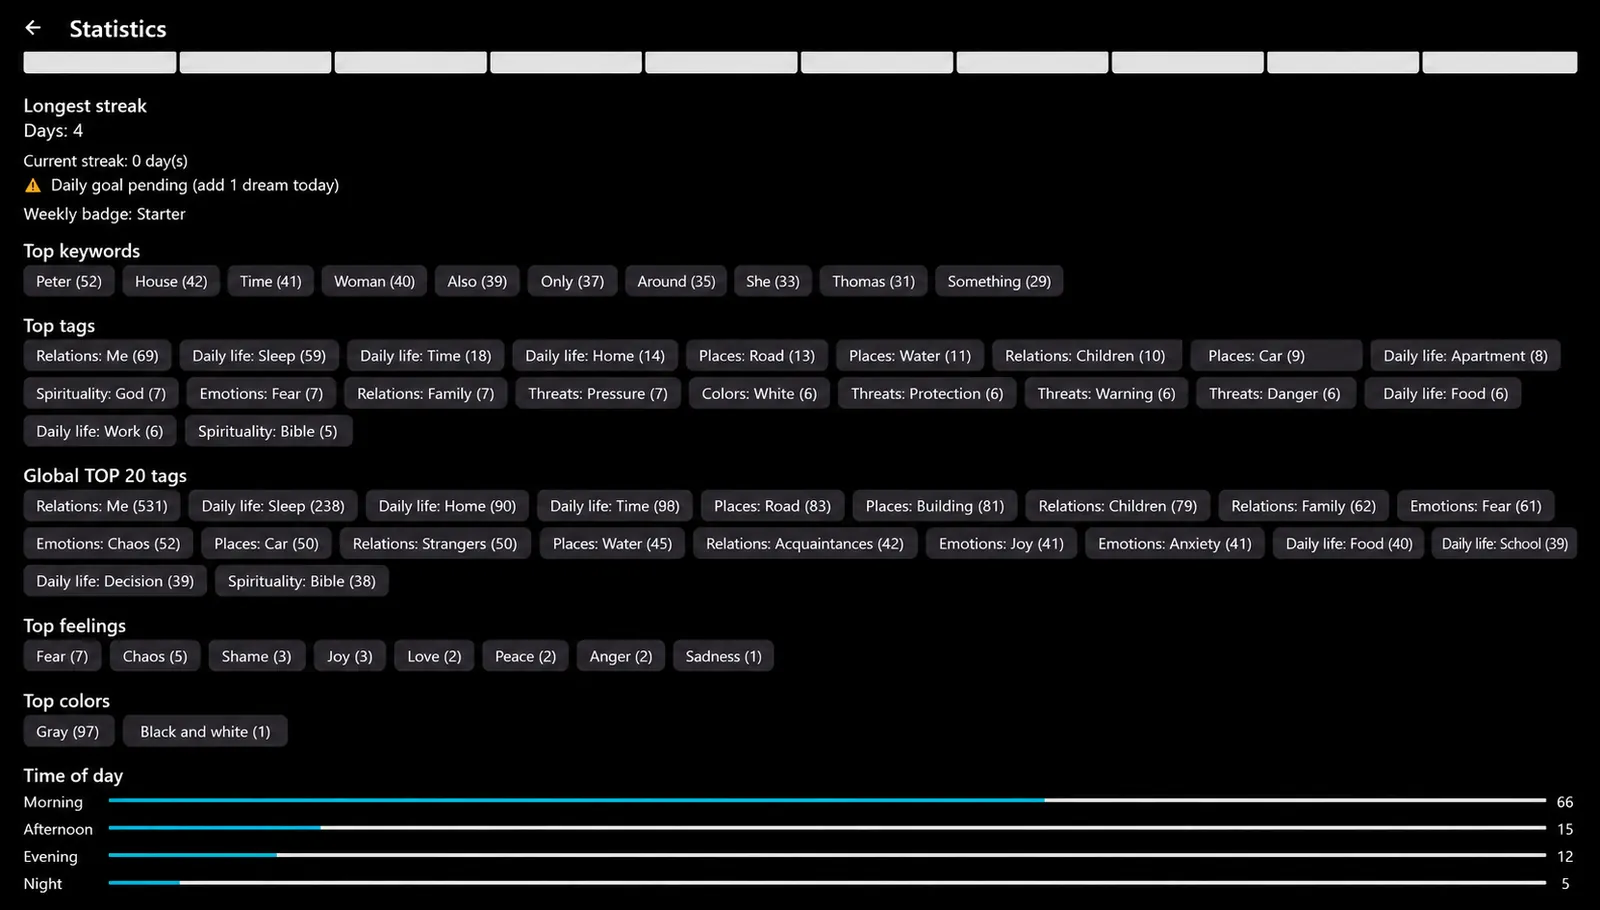Select the Shame (3) feeling chip
The image size is (1600, 910).
coord(257,657)
